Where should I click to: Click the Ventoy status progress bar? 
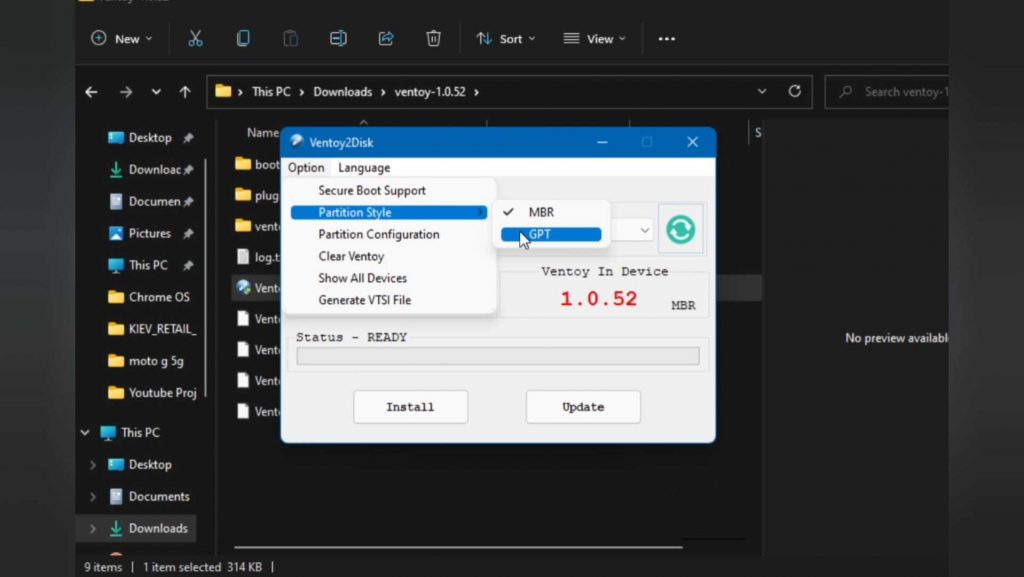tap(497, 356)
